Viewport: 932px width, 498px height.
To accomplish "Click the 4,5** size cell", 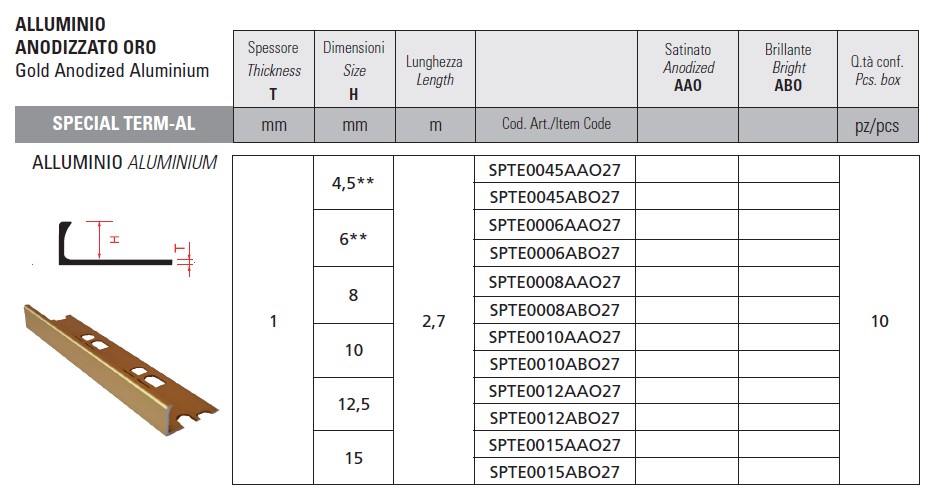I will [353, 183].
